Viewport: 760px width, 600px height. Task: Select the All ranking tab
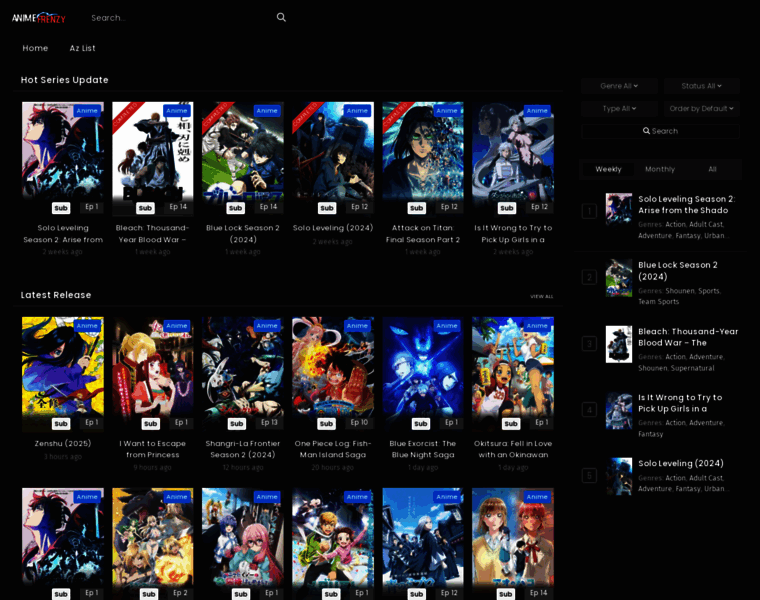[712, 169]
